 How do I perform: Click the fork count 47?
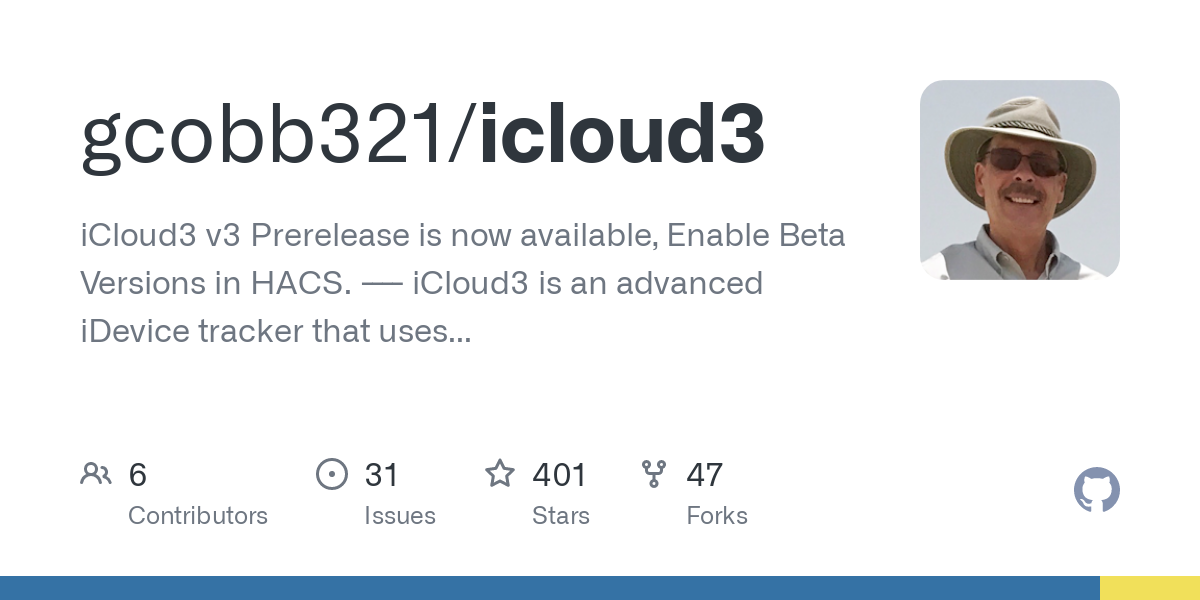pos(705,475)
